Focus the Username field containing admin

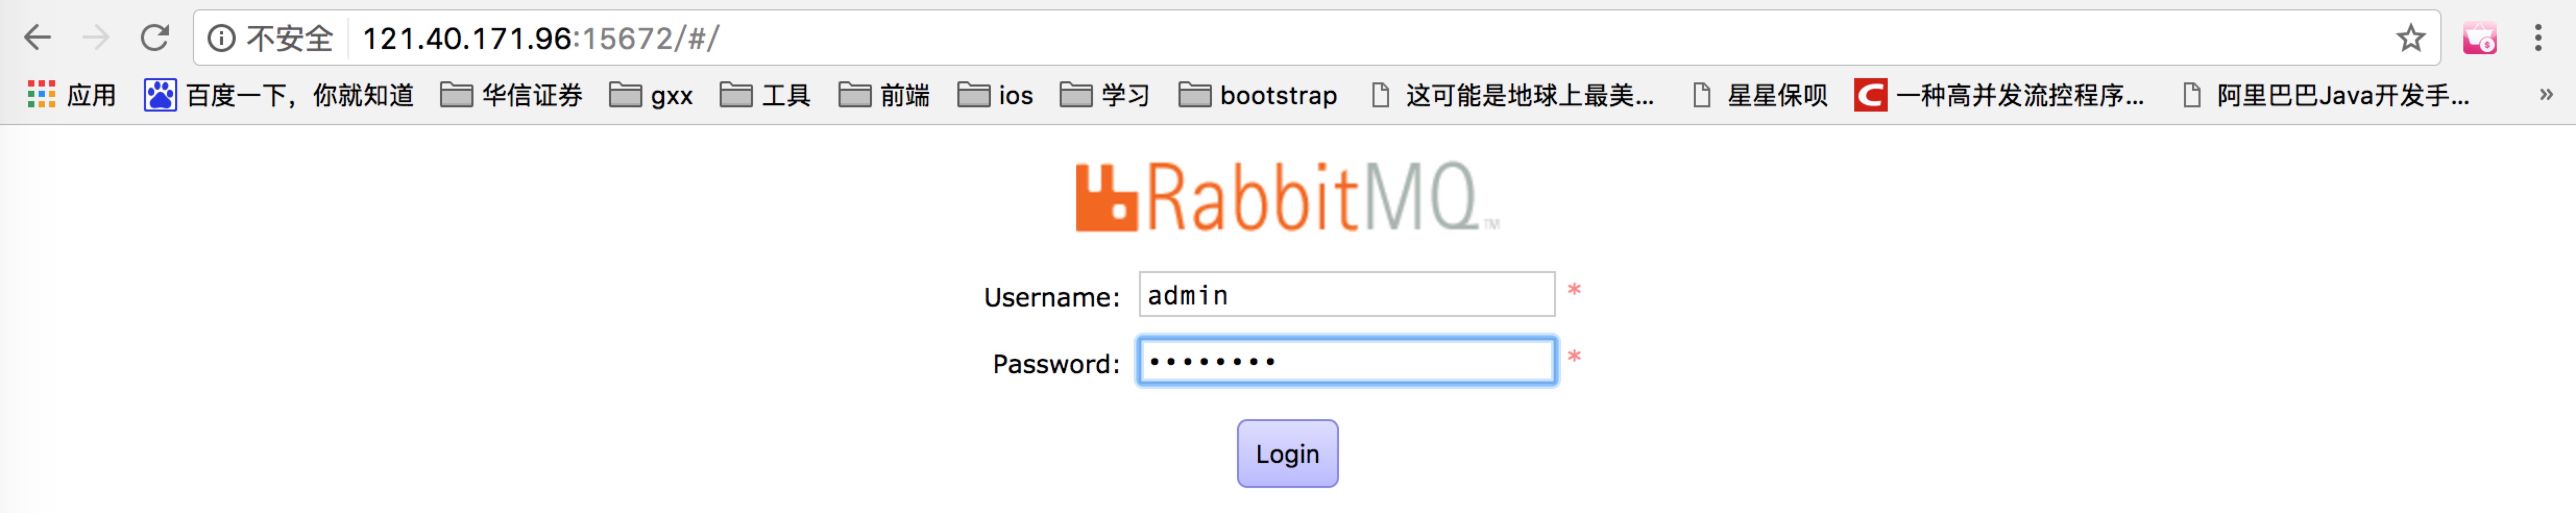(x=1346, y=294)
